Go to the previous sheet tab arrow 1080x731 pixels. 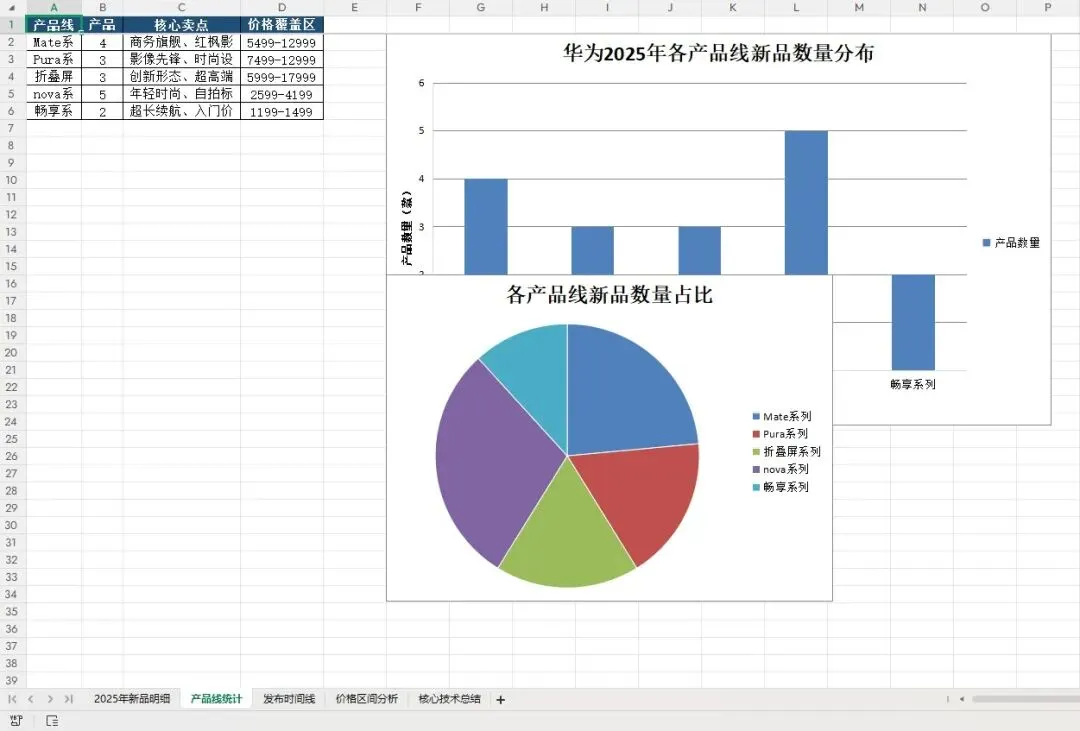31,699
